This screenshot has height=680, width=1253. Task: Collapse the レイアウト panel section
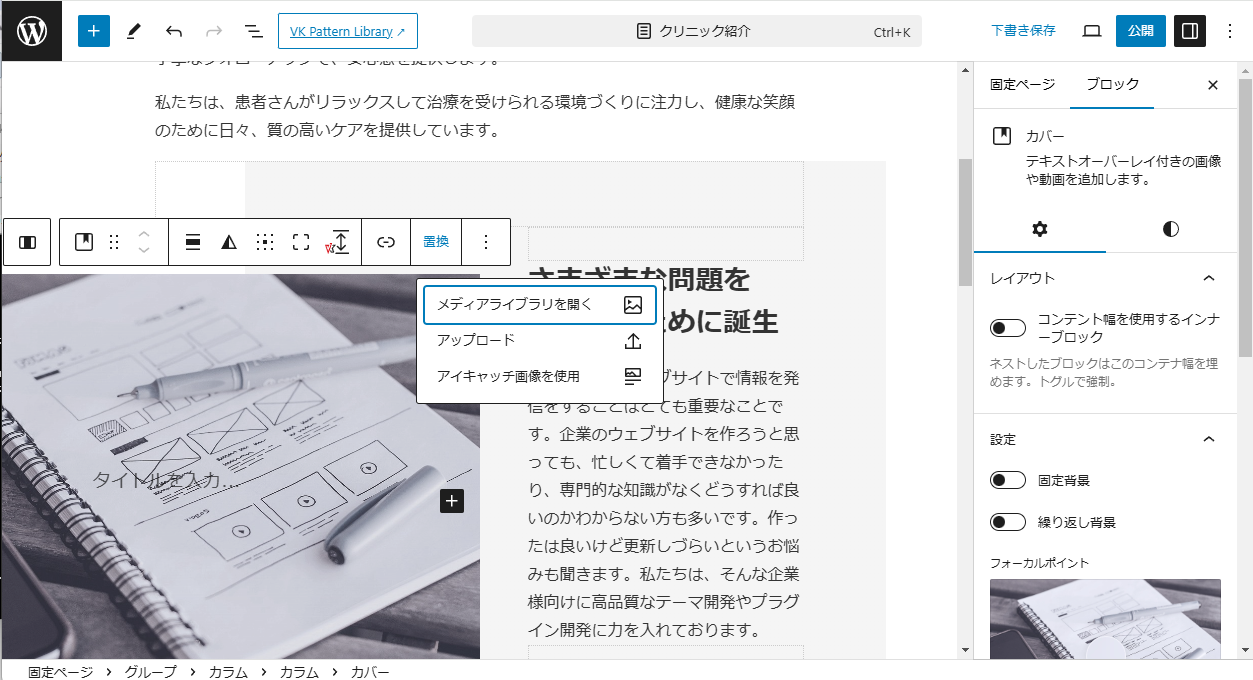pos(1208,278)
